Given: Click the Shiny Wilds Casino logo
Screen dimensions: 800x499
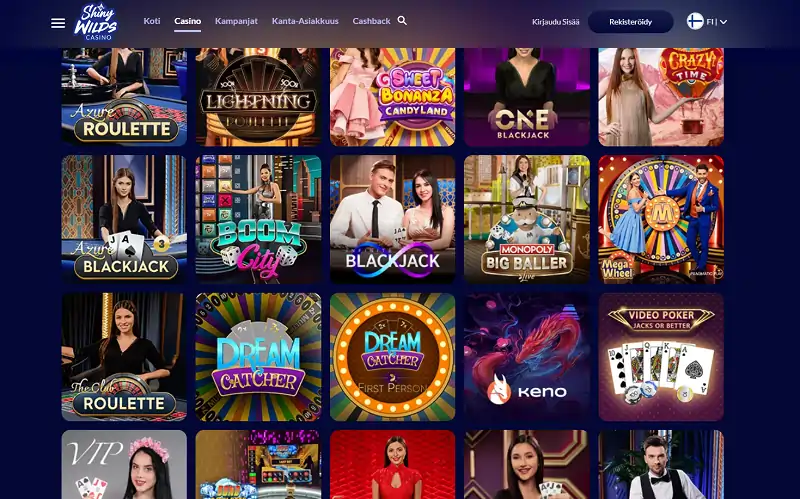Looking at the screenshot, I should (x=96, y=22).
